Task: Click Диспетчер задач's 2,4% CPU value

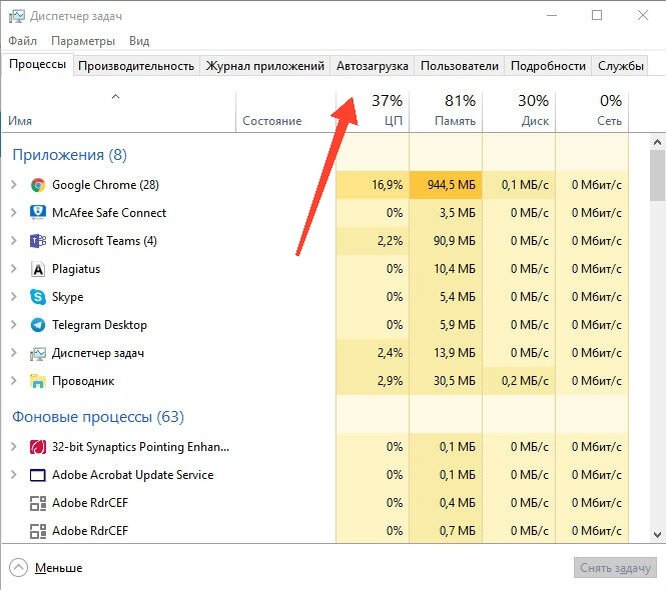Action: (390, 353)
